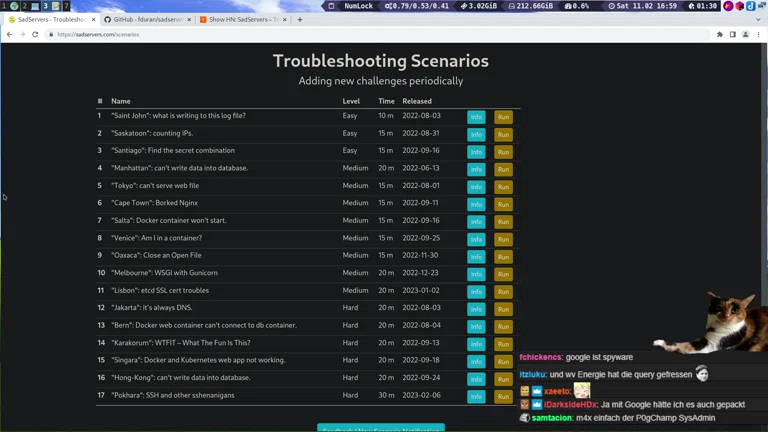Open Info for Pokhara SSH scenario

(476, 396)
